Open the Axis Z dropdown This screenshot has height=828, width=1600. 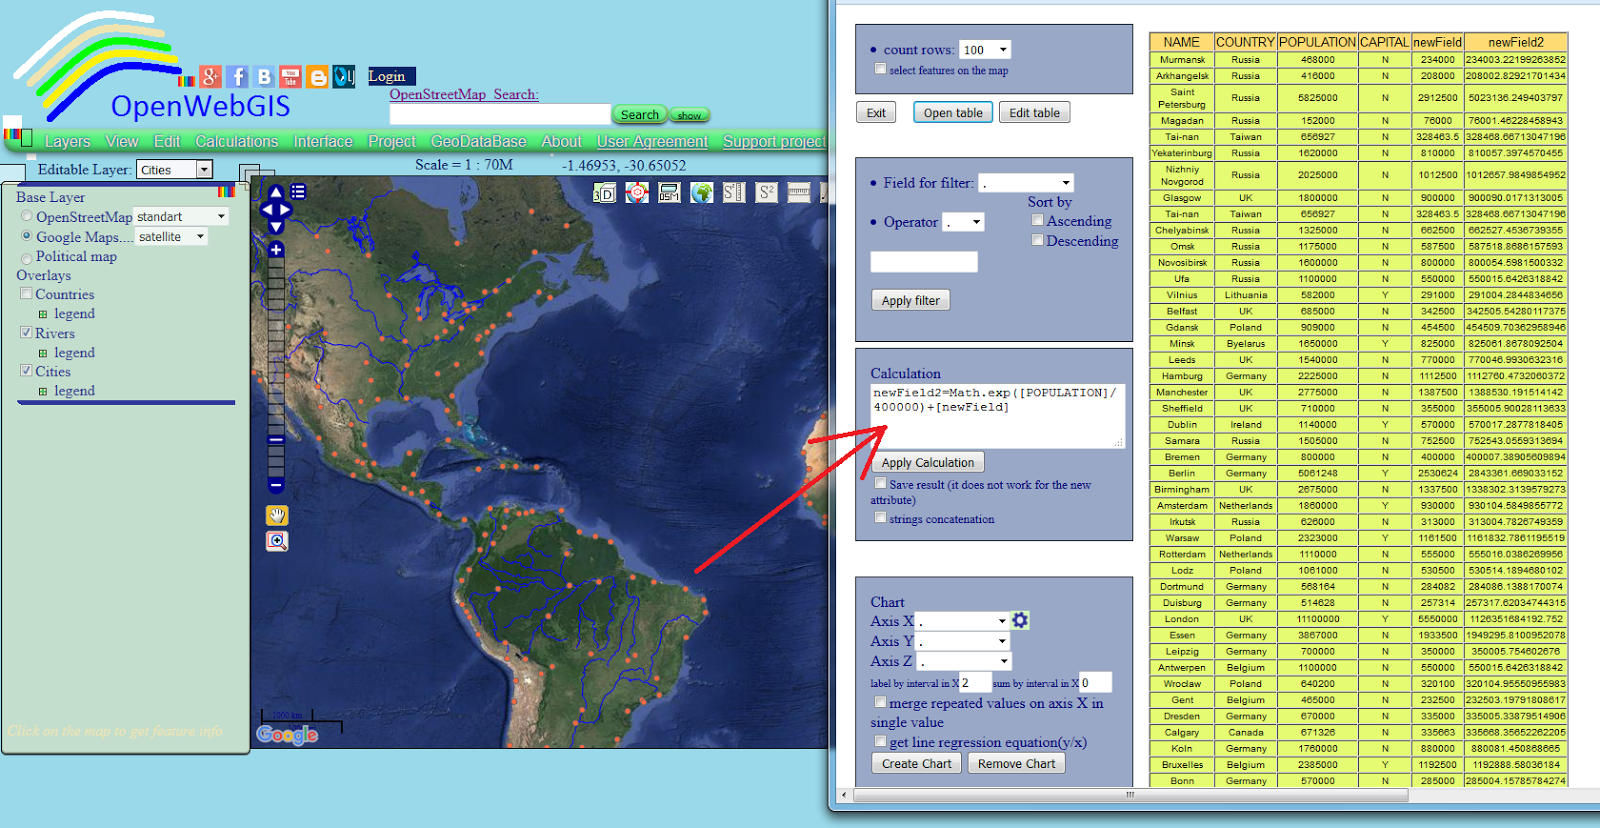pos(964,661)
